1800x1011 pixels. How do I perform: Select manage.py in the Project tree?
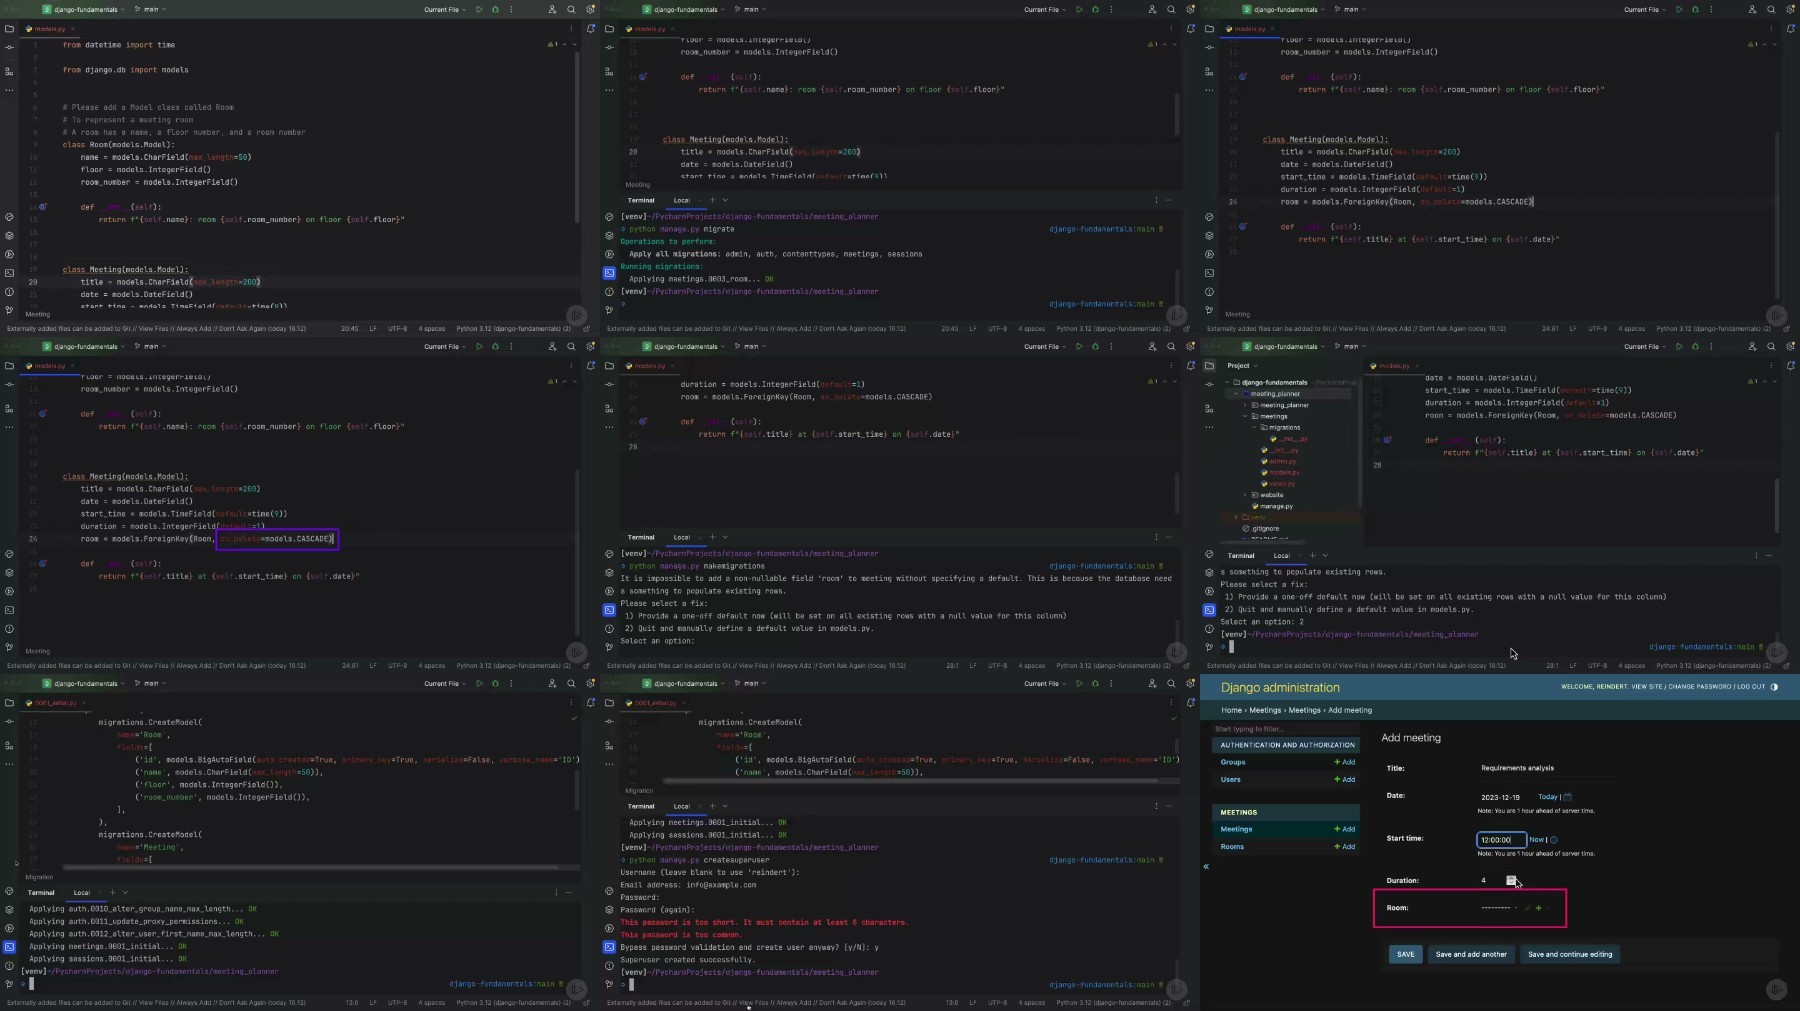point(1275,506)
